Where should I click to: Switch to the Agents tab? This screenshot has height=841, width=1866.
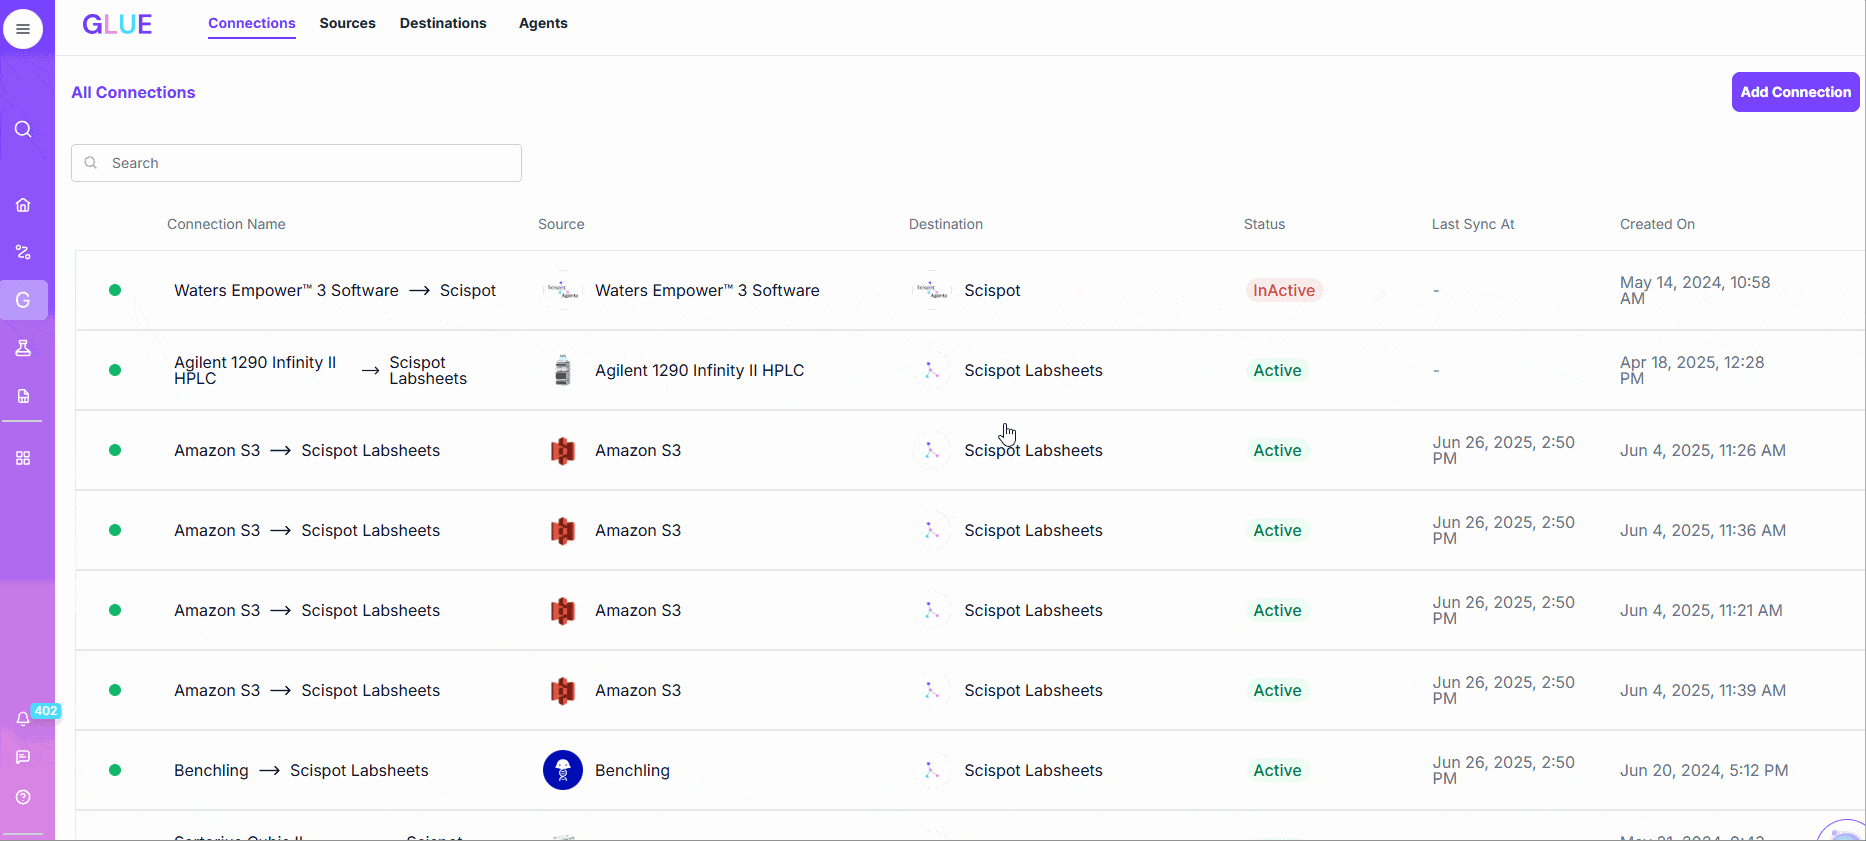(543, 23)
